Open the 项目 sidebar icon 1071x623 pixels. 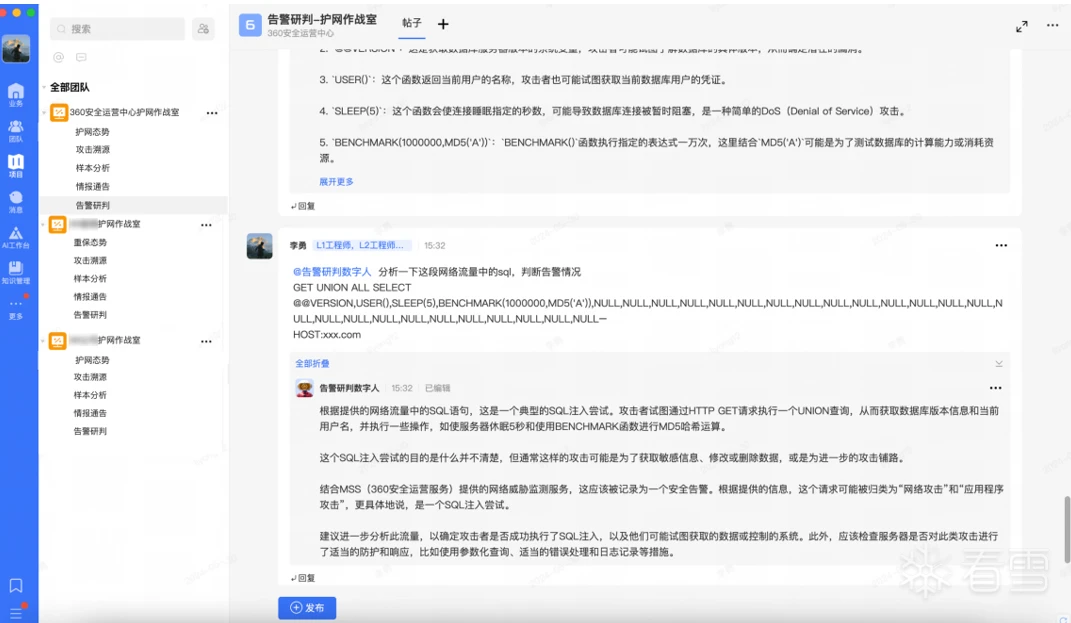(16, 165)
